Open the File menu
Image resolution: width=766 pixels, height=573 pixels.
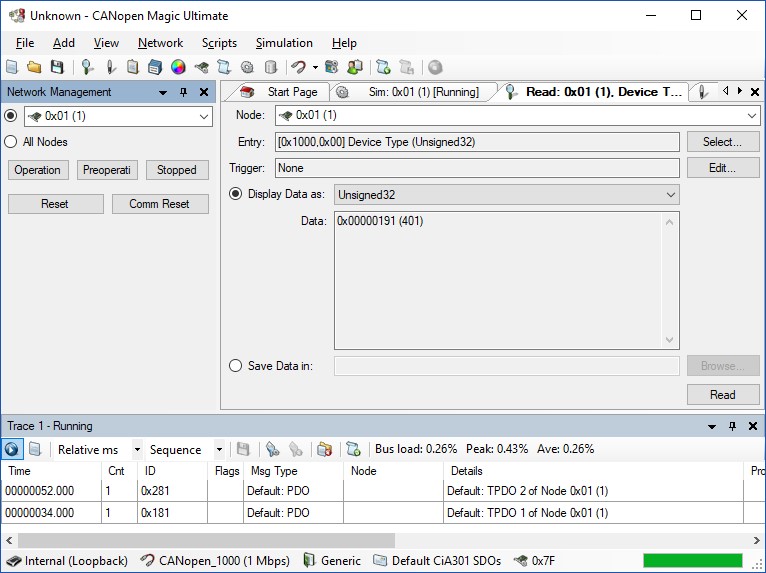[x=25, y=43]
